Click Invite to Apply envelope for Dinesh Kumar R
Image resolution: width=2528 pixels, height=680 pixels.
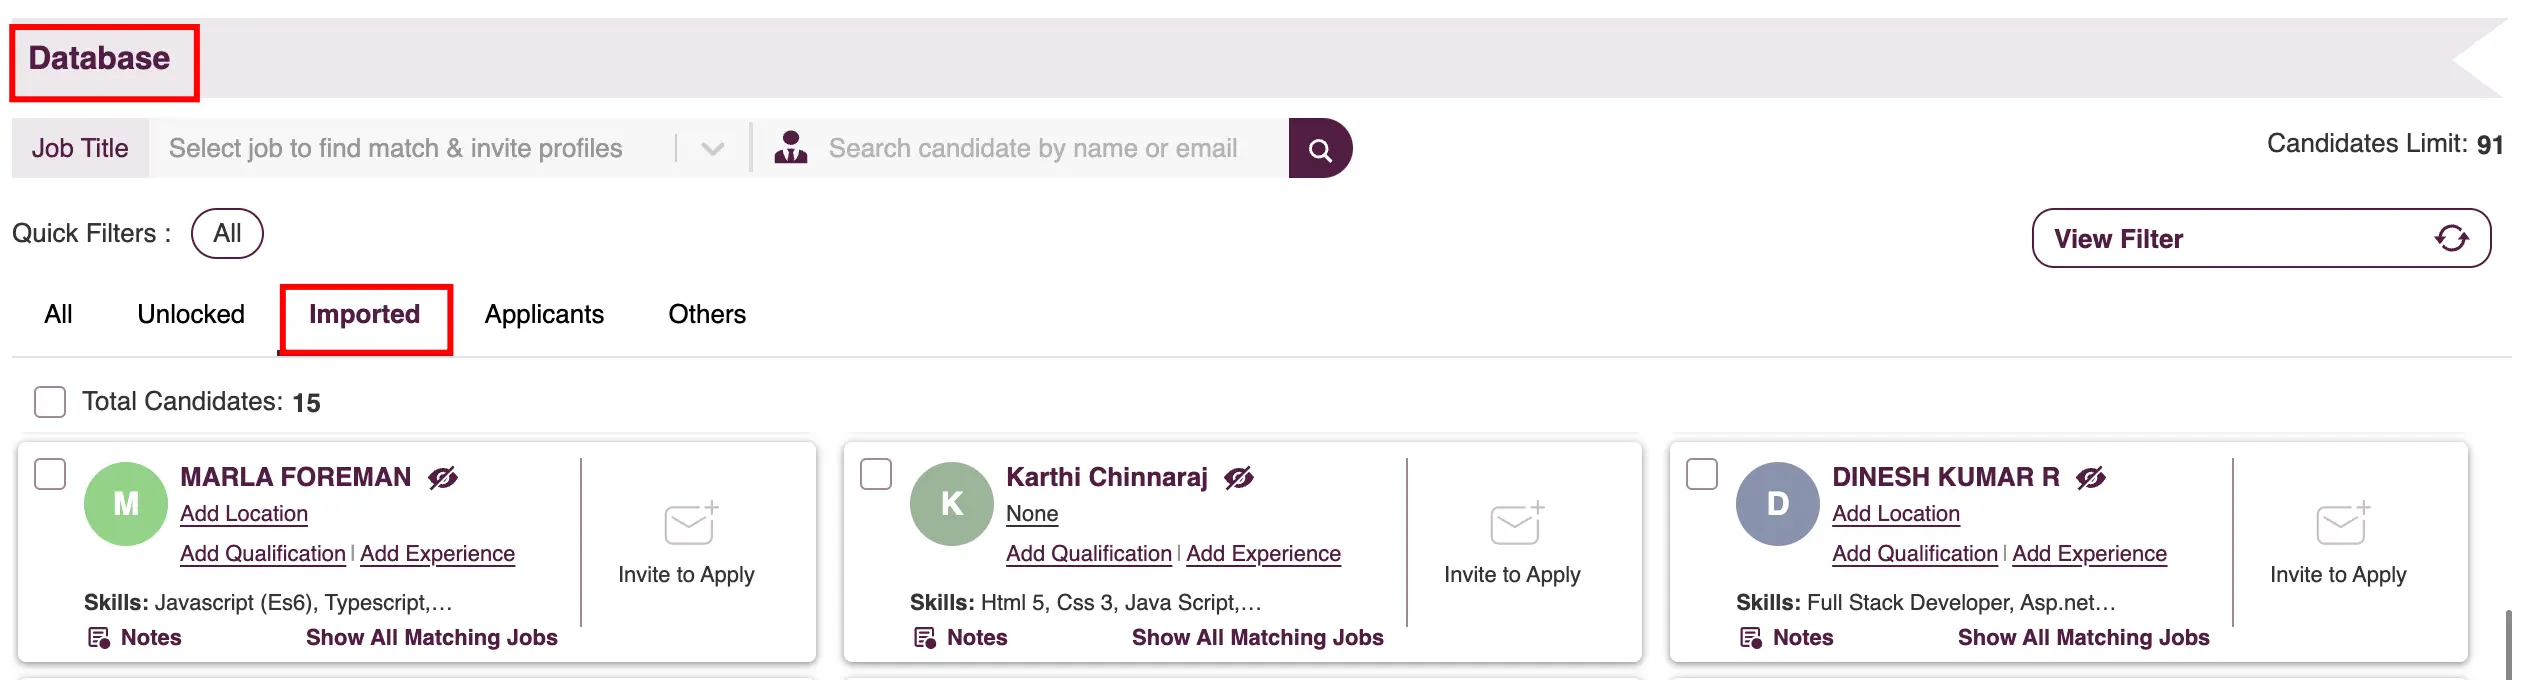tap(2343, 523)
